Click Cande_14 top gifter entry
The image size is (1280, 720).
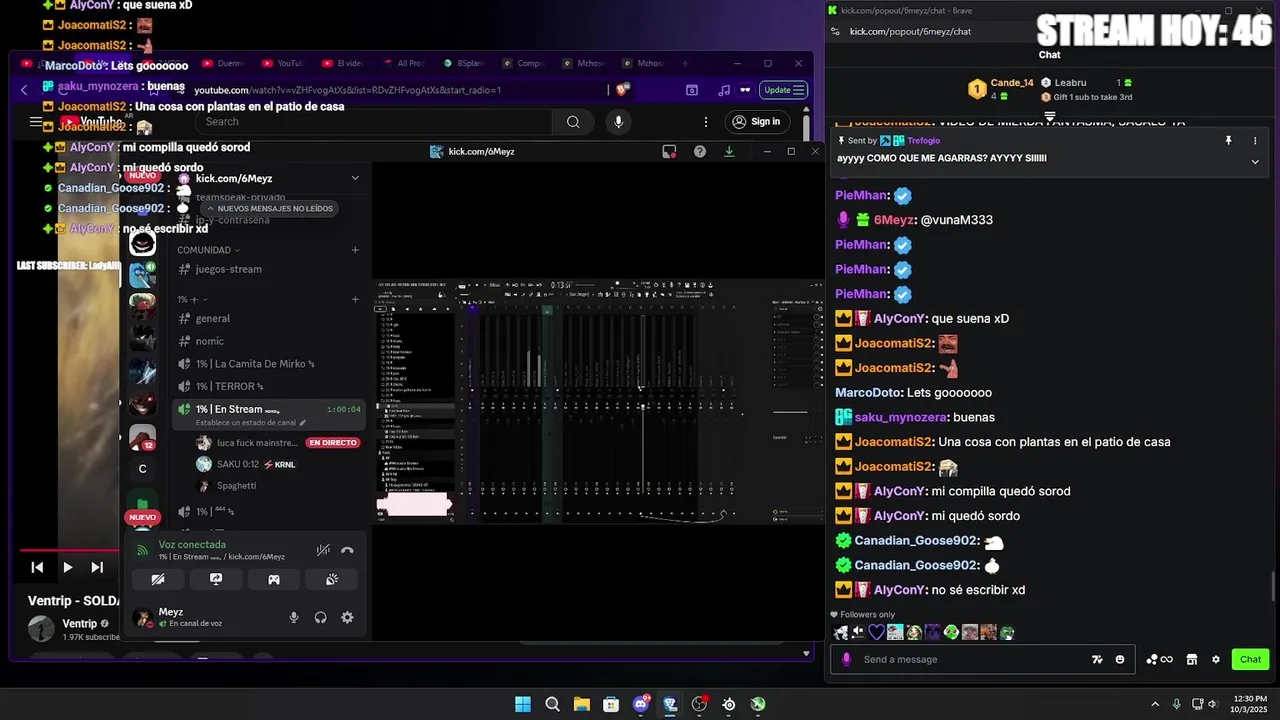tap(1000, 89)
